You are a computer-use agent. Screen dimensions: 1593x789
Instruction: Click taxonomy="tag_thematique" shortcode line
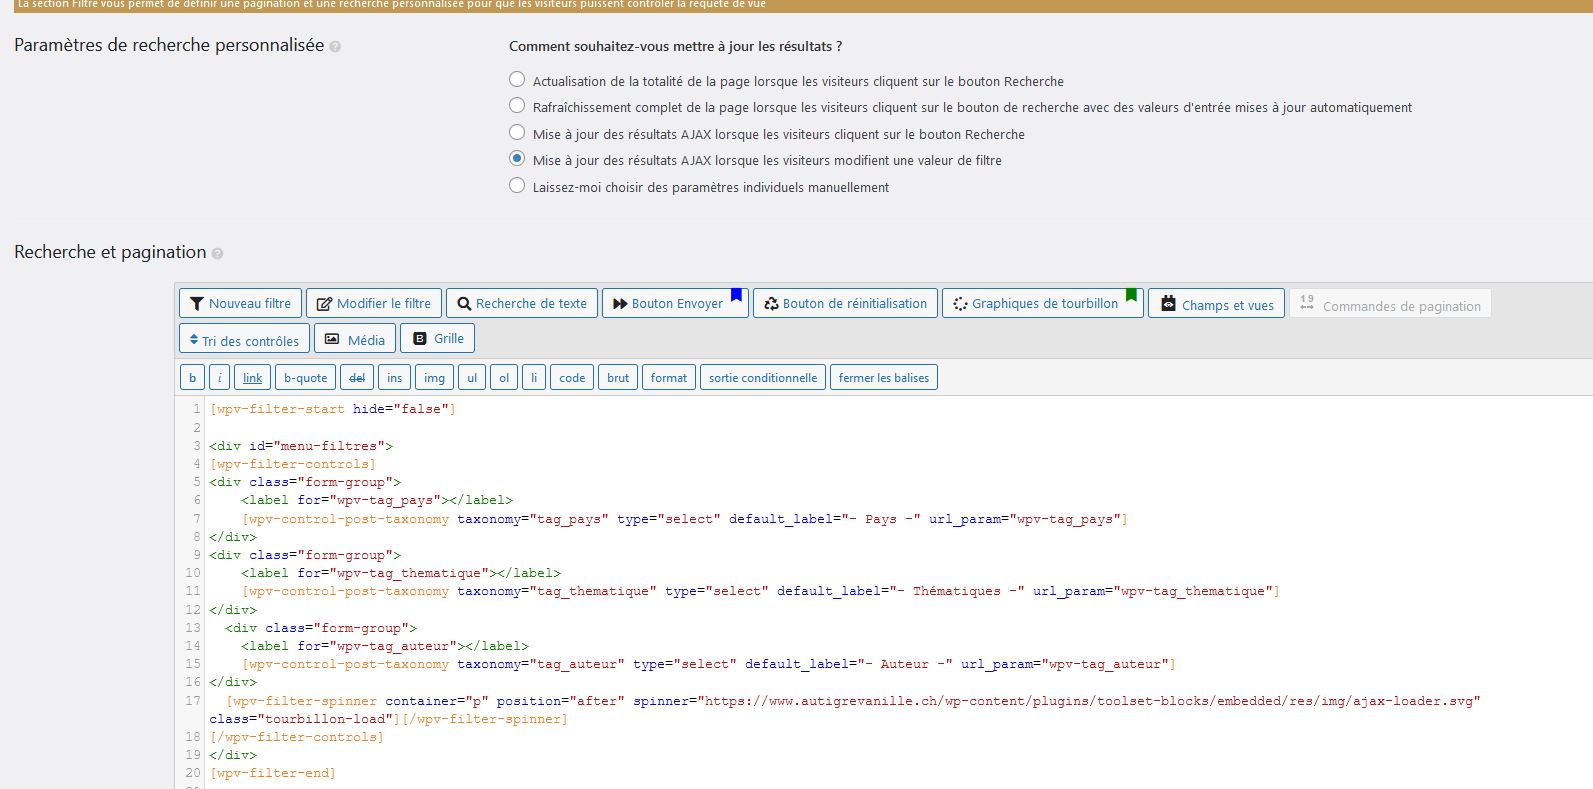[761, 591]
